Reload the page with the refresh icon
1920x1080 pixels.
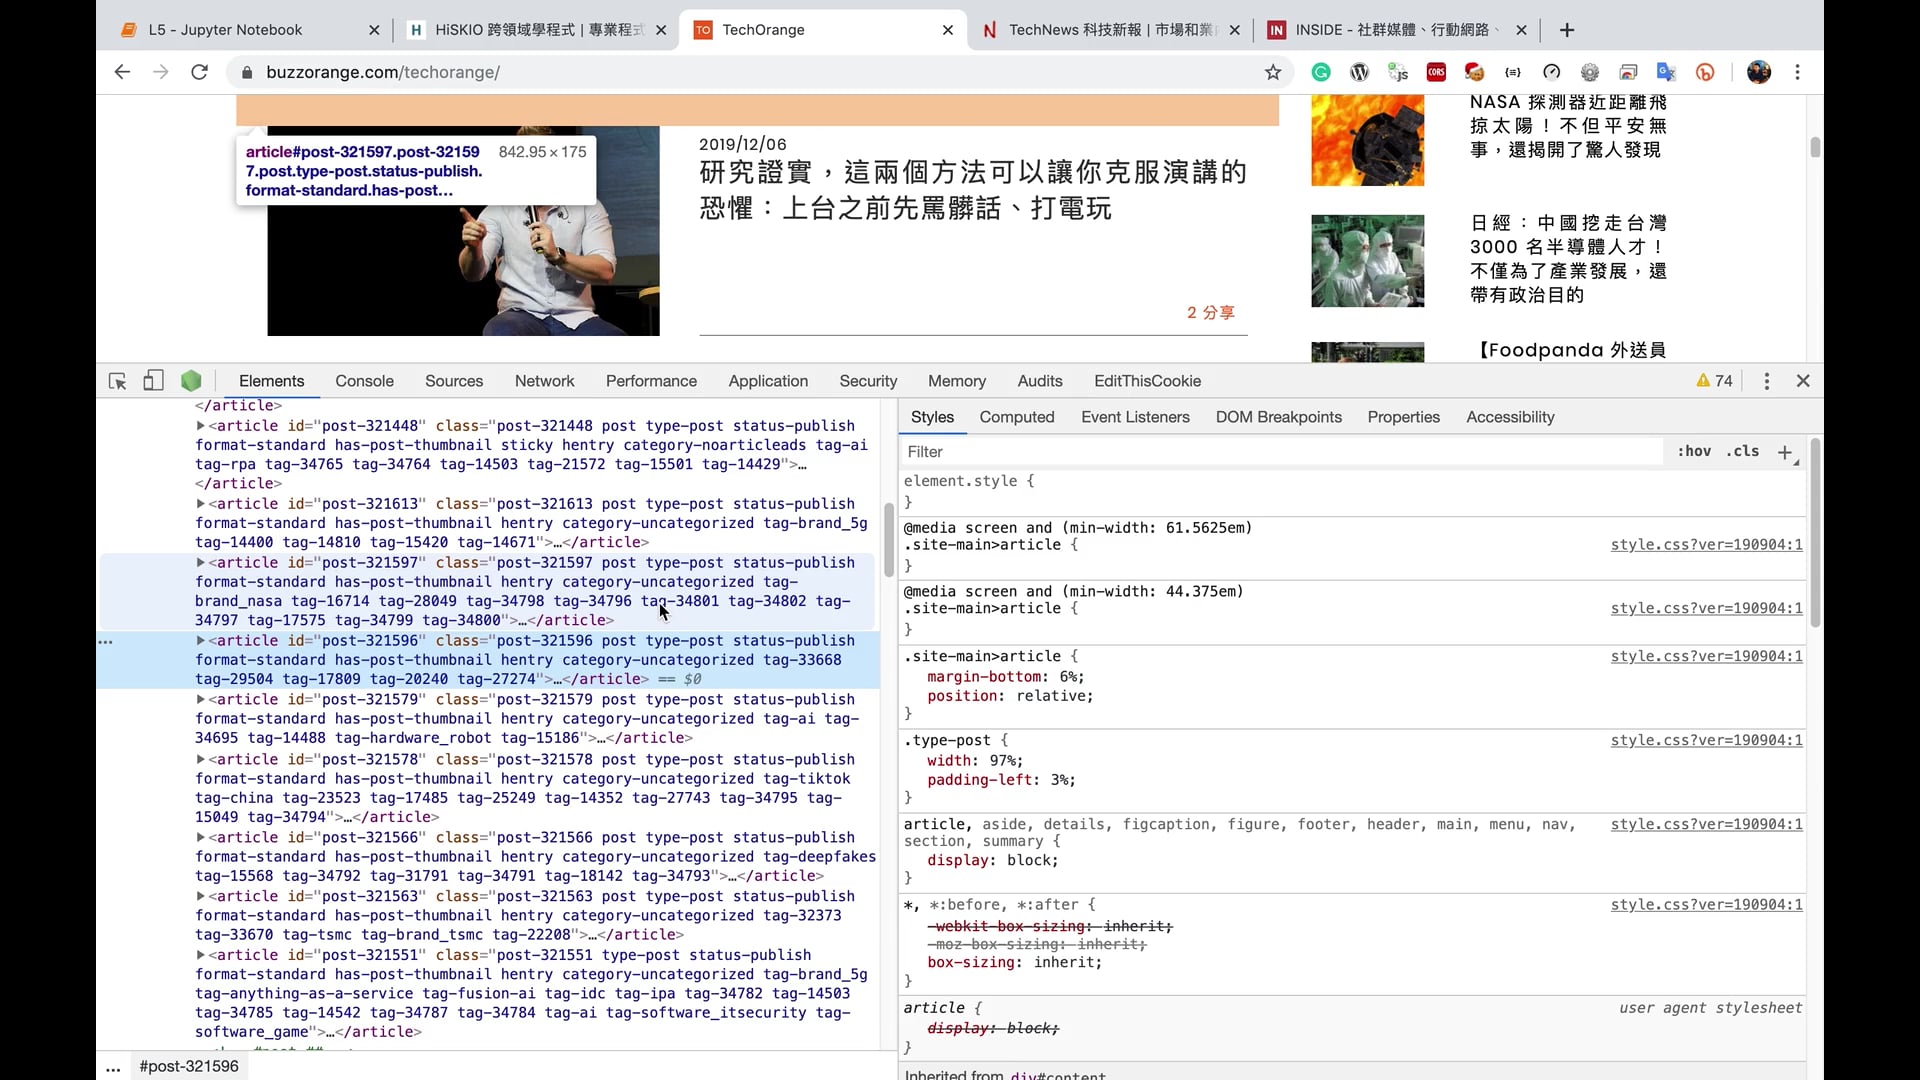tap(199, 72)
